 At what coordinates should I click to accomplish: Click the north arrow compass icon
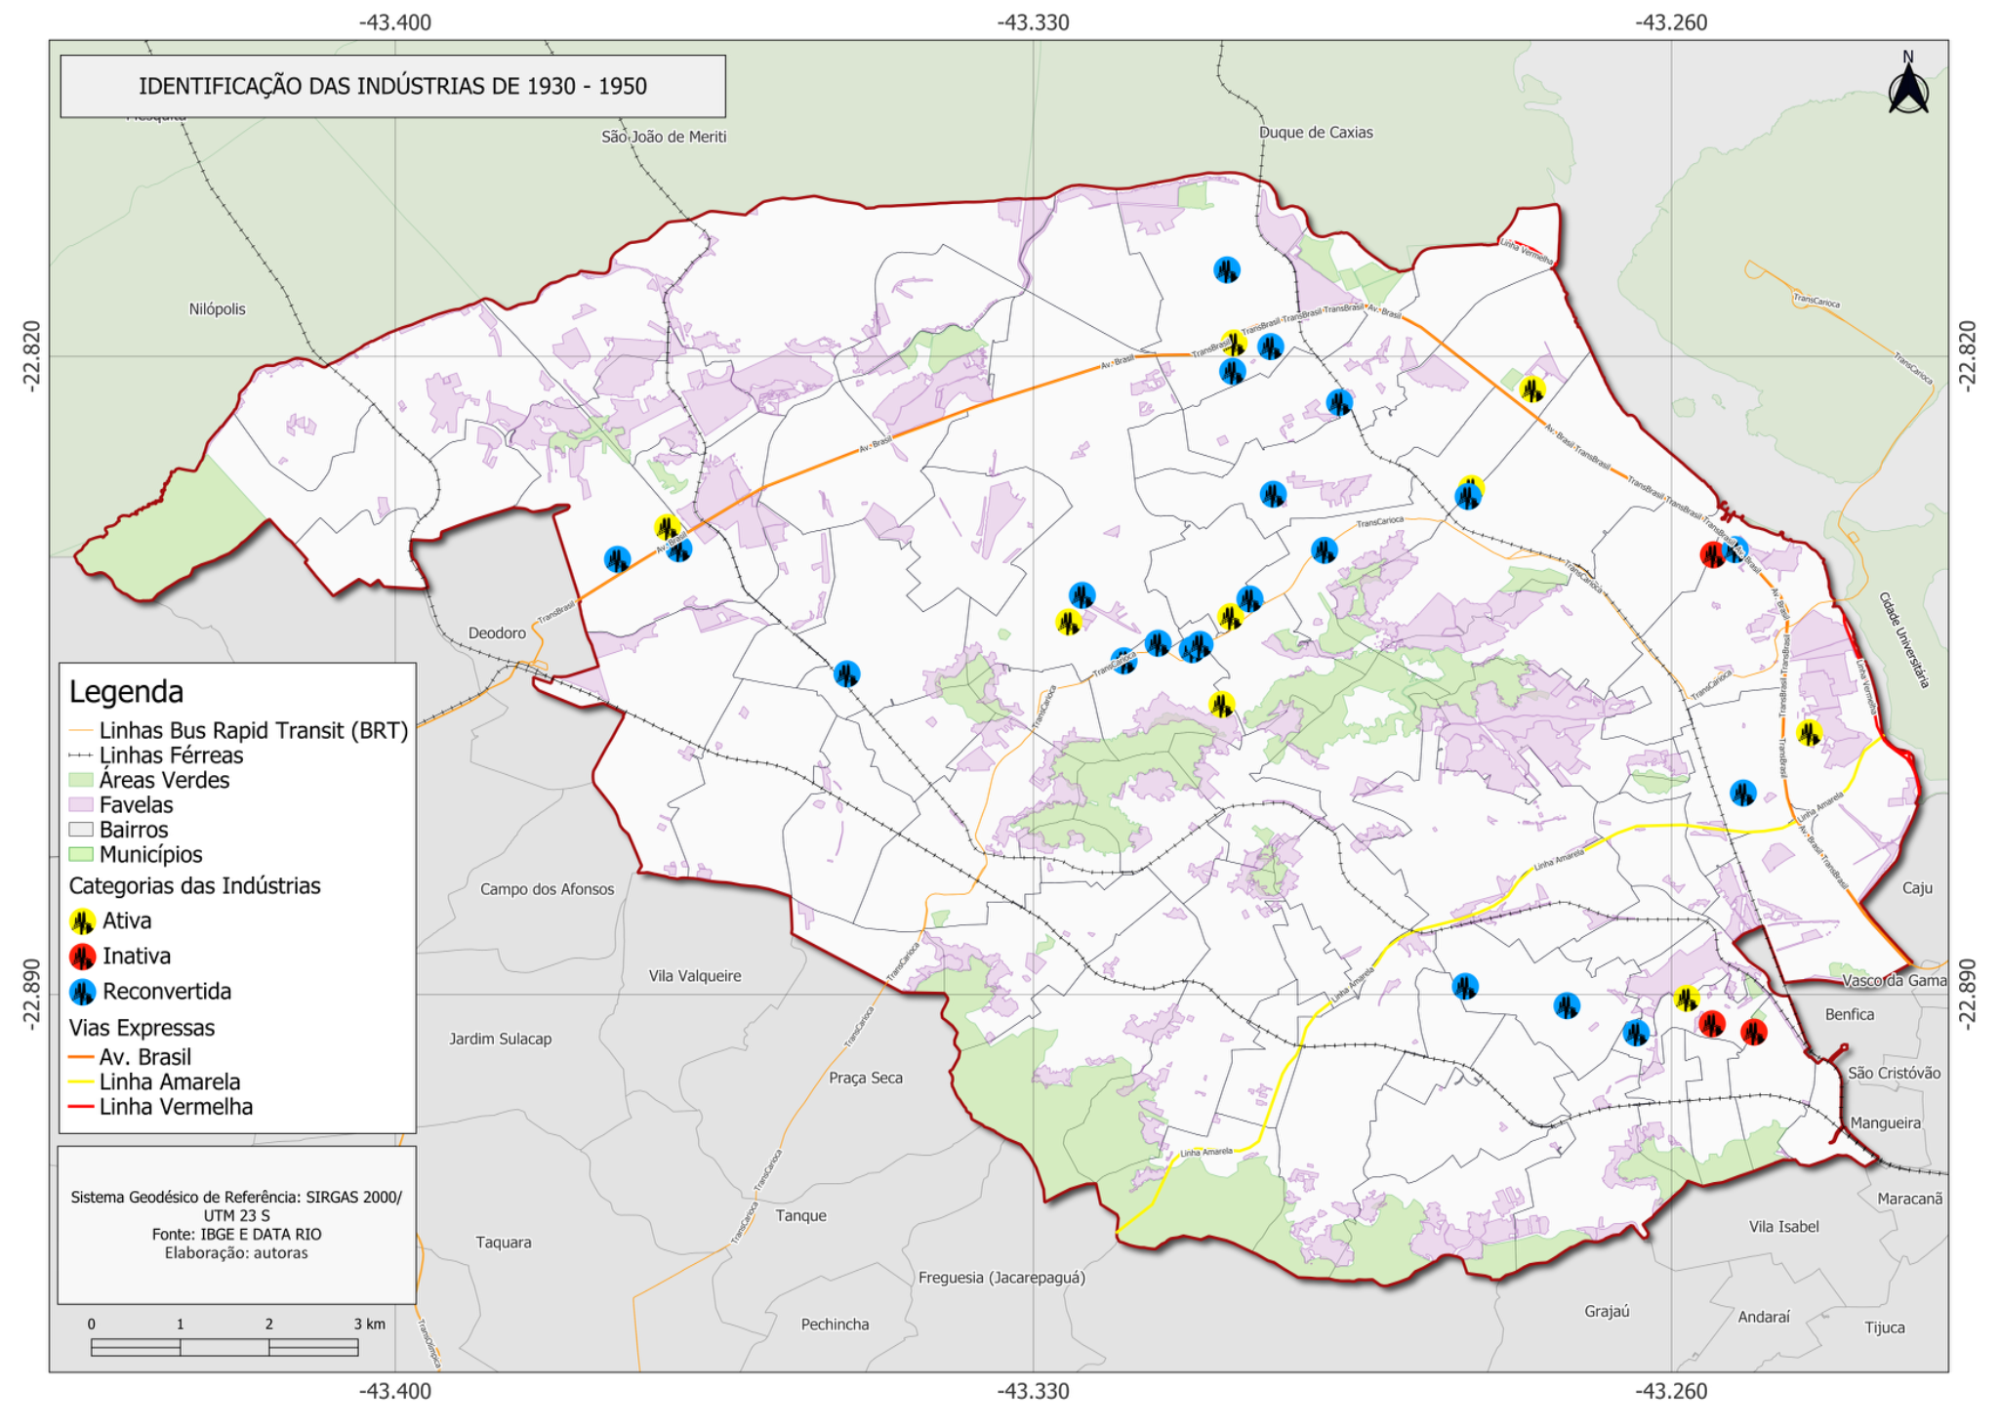tap(1908, 88)
